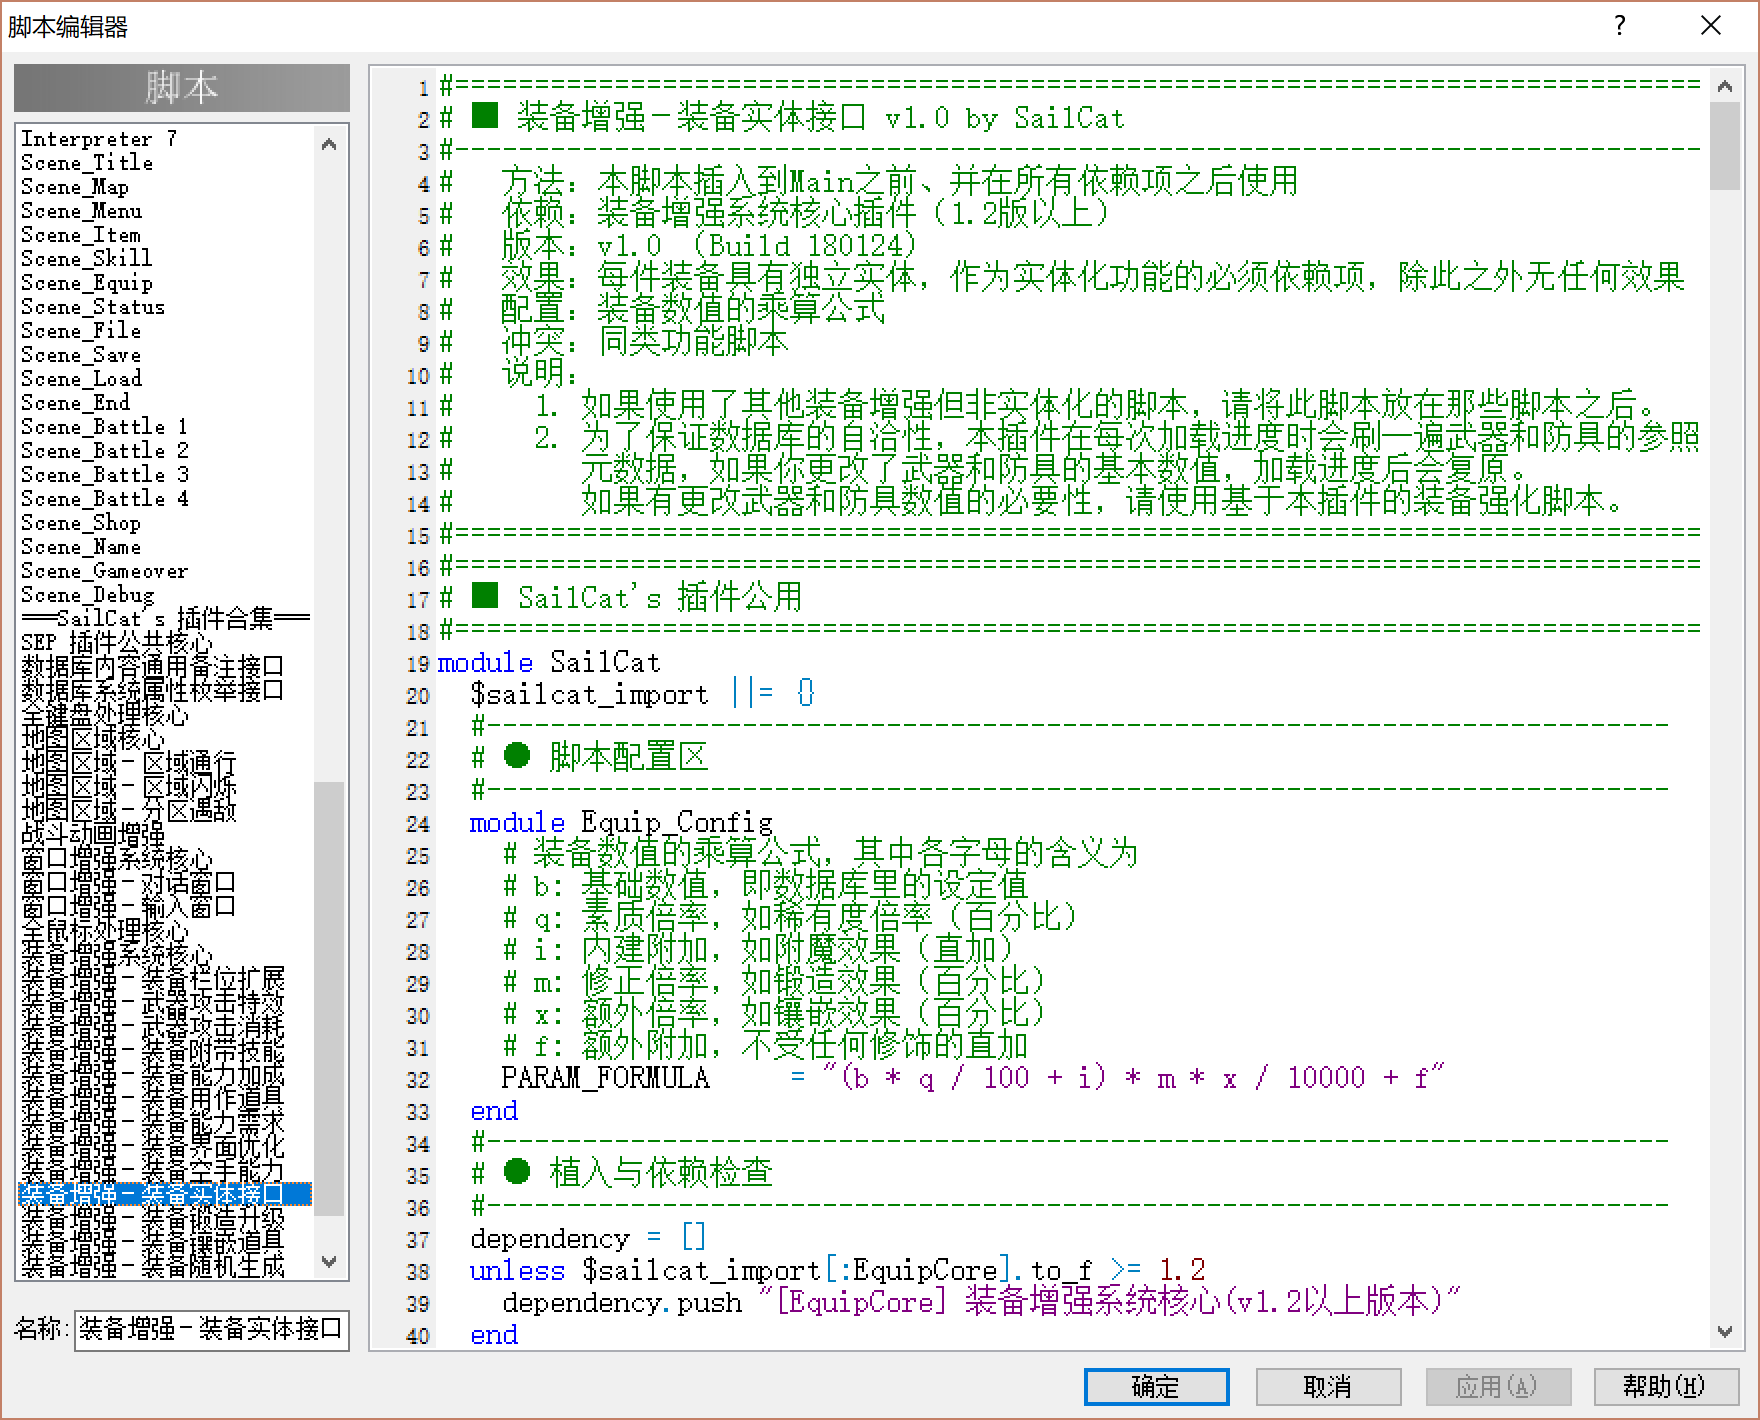Click the module Equip_Config code line

pyautogui.click(x=621, y=822)
